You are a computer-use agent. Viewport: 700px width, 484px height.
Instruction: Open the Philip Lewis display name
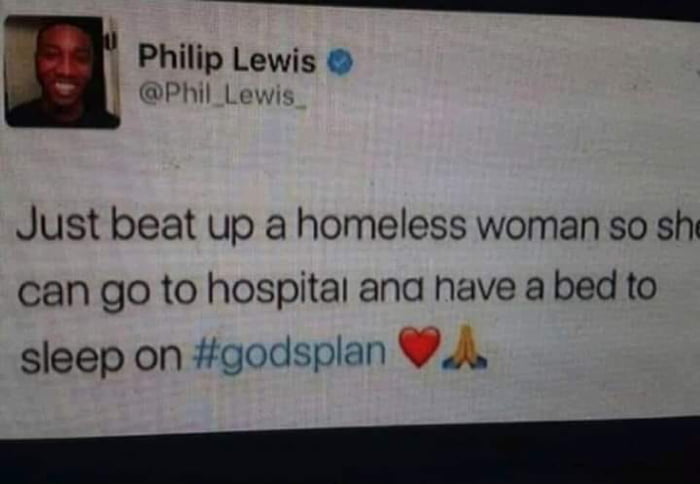pos(227,59)
